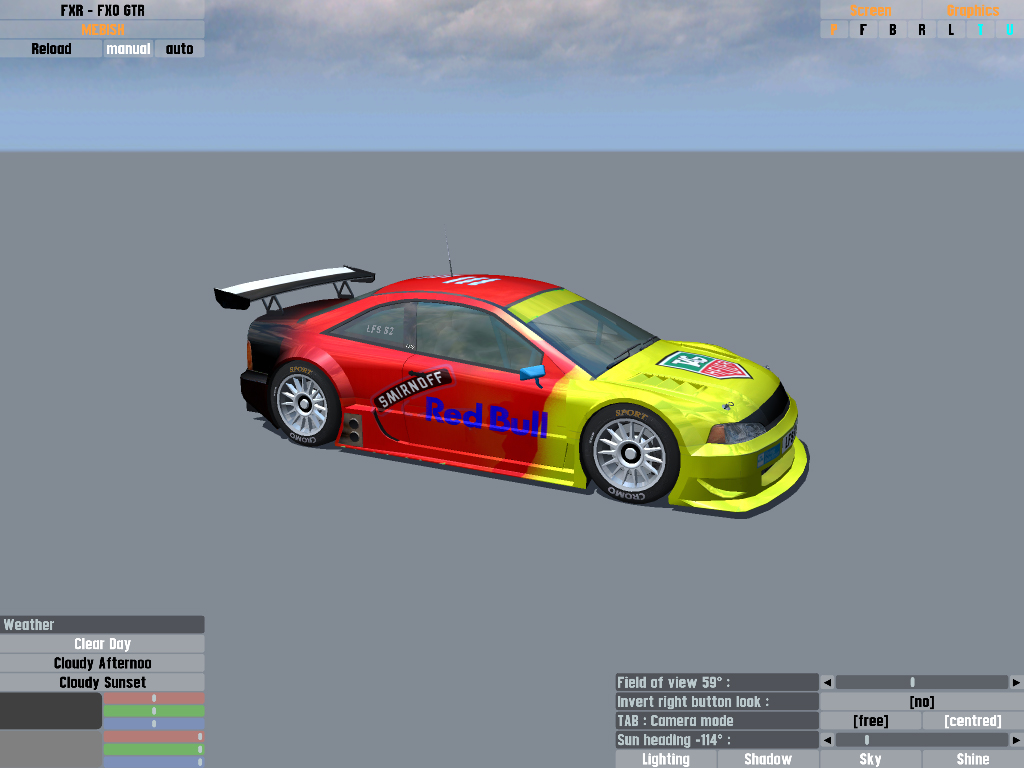This screenshot has height=768, width=1024.
Task: Click the orange P view button
Action: 834,29
